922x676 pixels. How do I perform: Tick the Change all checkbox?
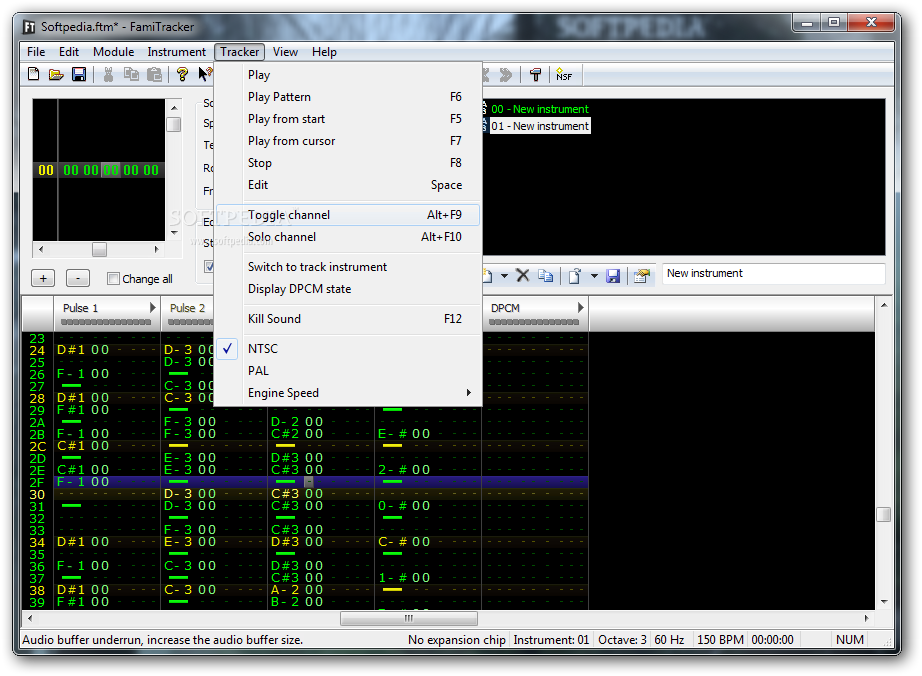click(x=113, y=279)
